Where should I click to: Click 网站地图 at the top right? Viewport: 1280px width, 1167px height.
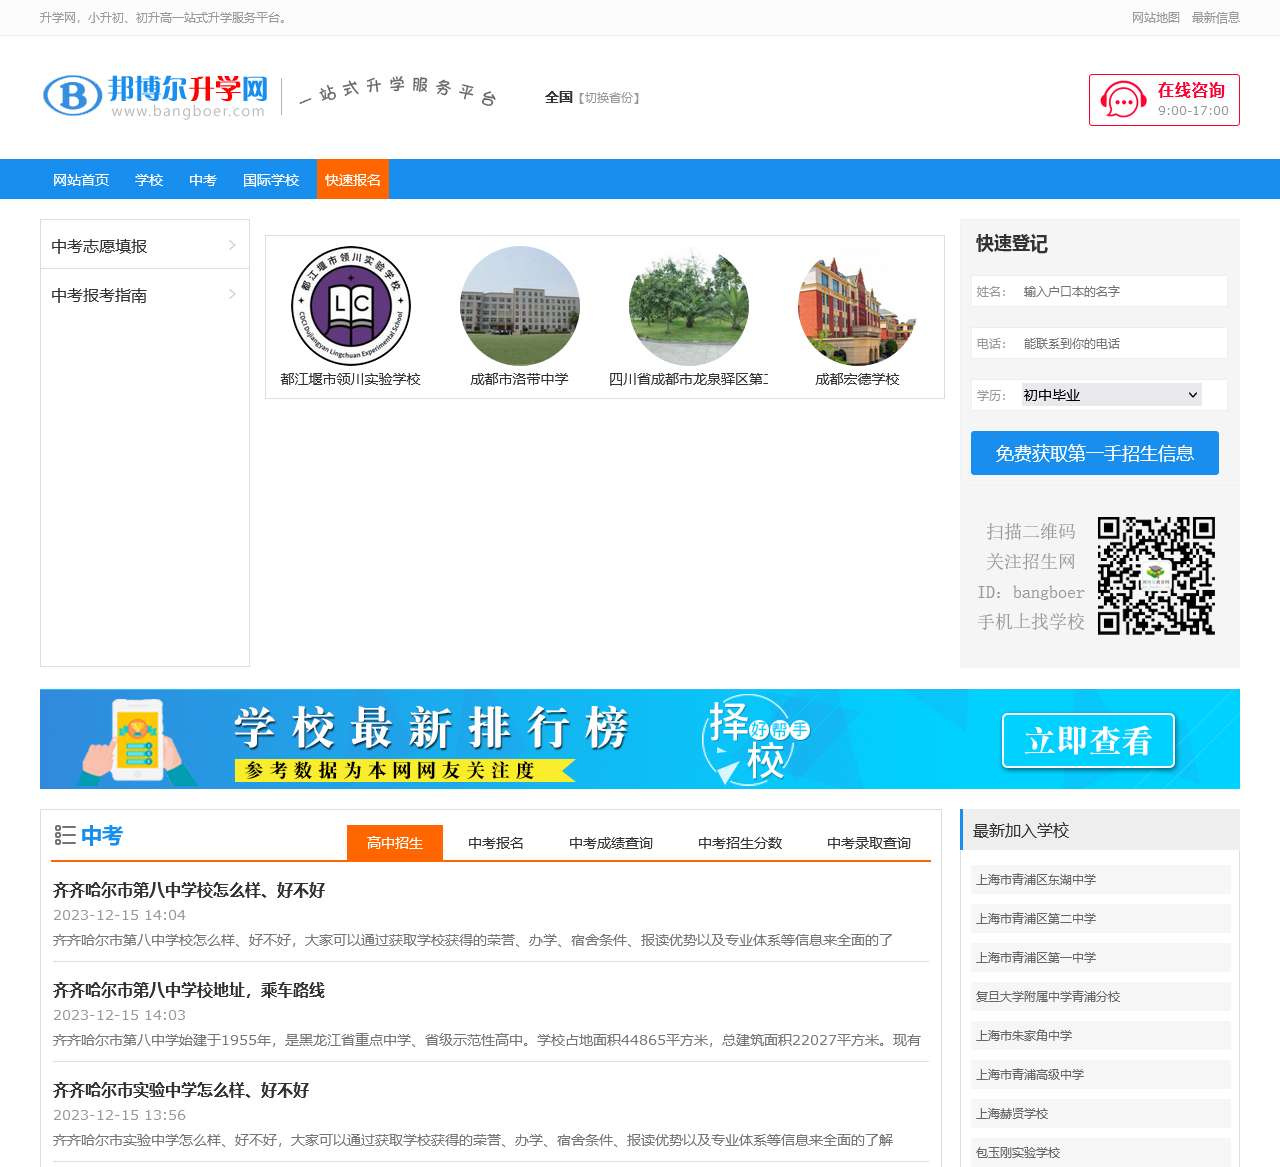tap(1156, 17)
